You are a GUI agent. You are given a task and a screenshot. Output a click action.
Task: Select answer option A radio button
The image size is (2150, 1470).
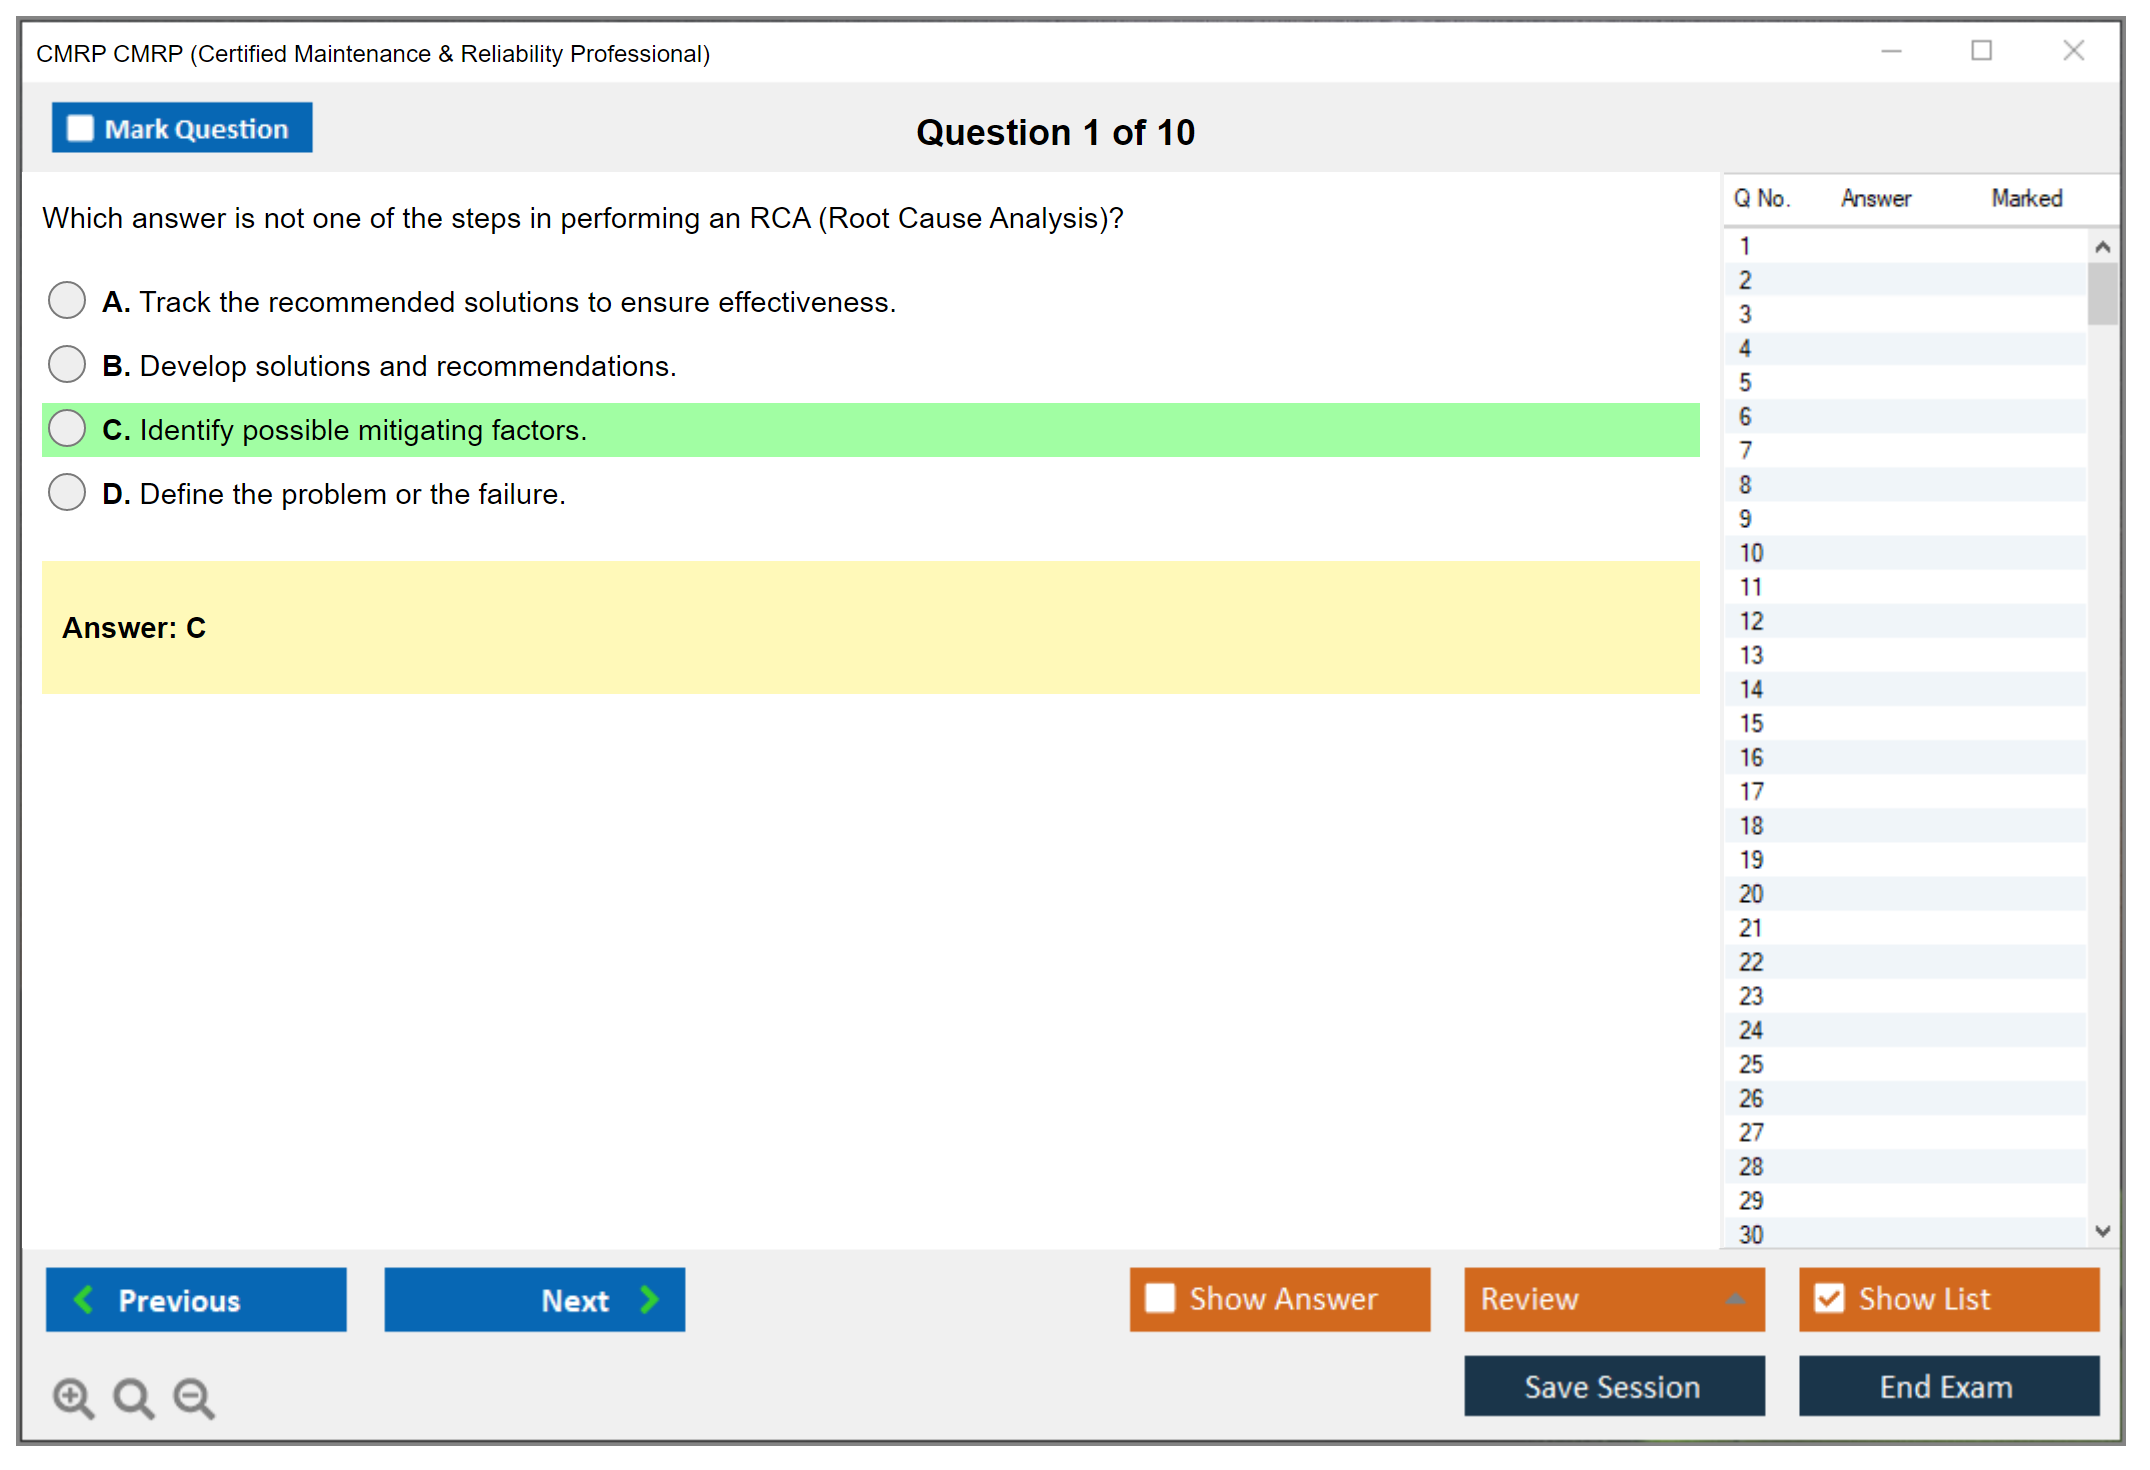(x=67, y=300)
